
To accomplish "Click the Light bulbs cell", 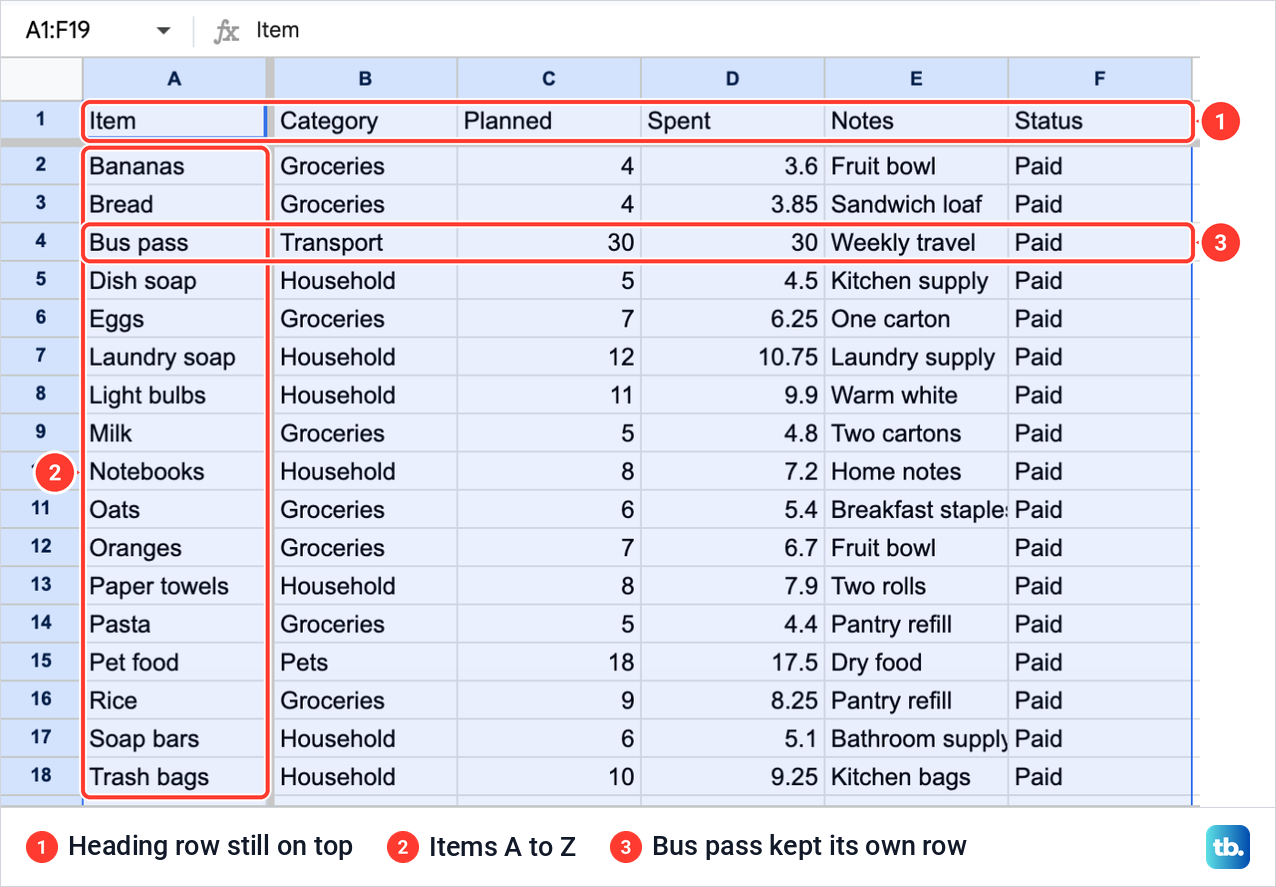I will point(175,395).
